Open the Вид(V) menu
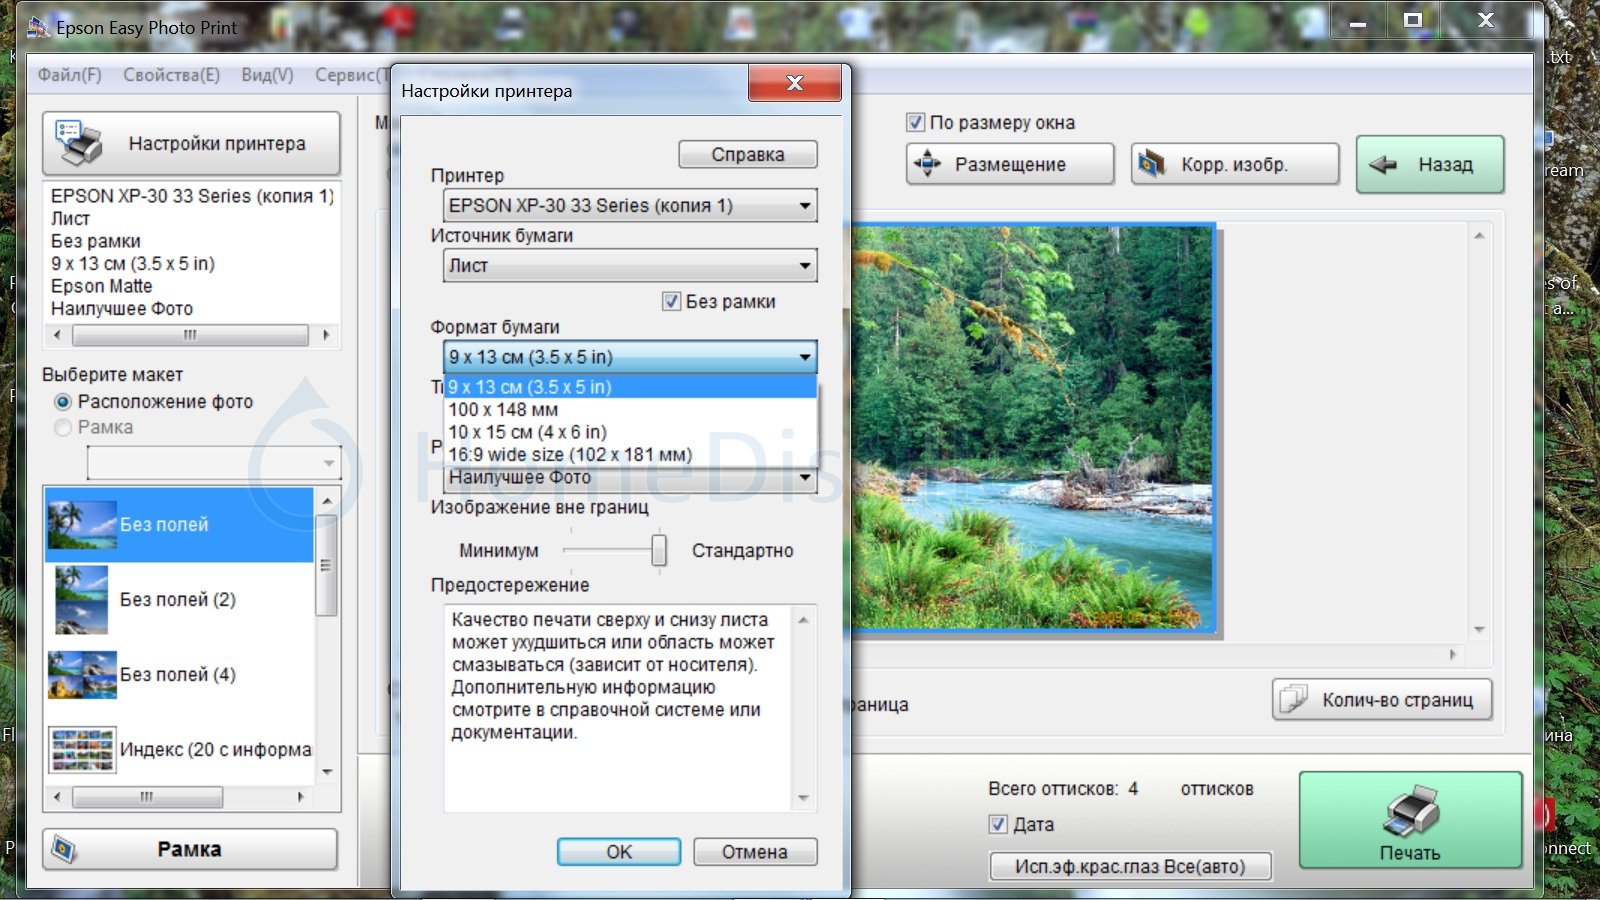Viewport: 1600px width, 900px height. [x=267, y=75]
